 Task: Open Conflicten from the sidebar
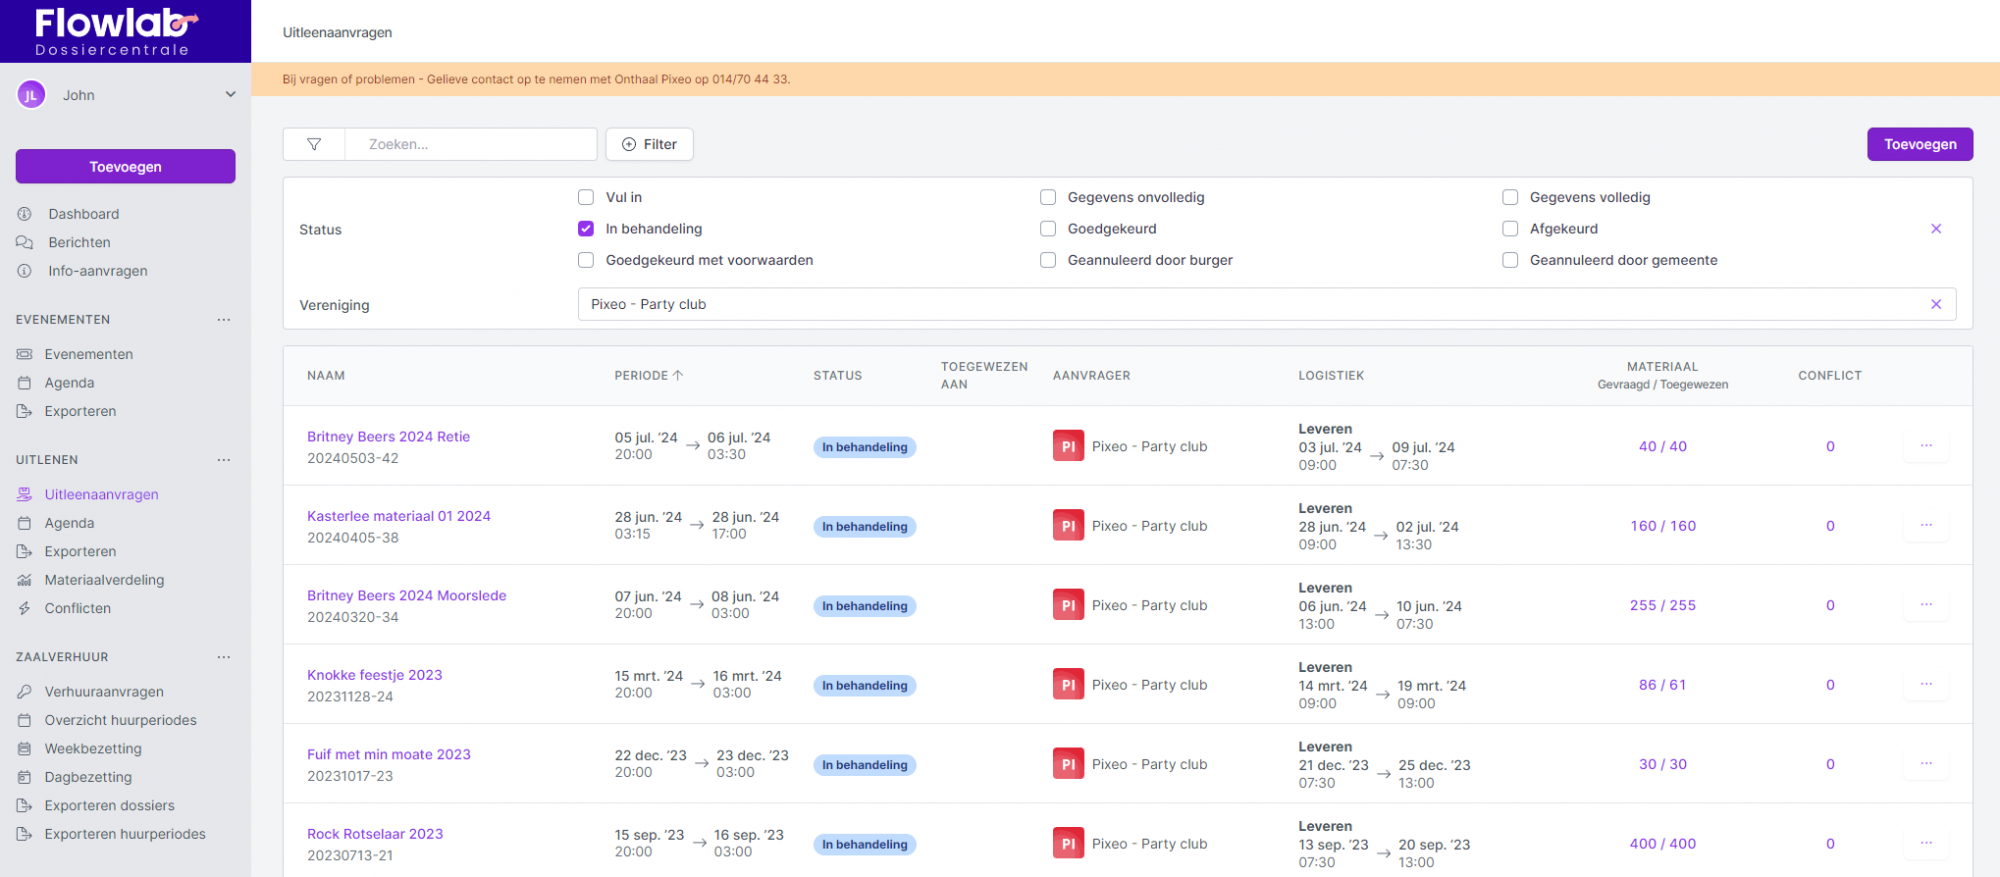pyautogui.click(x=77, y=608)
